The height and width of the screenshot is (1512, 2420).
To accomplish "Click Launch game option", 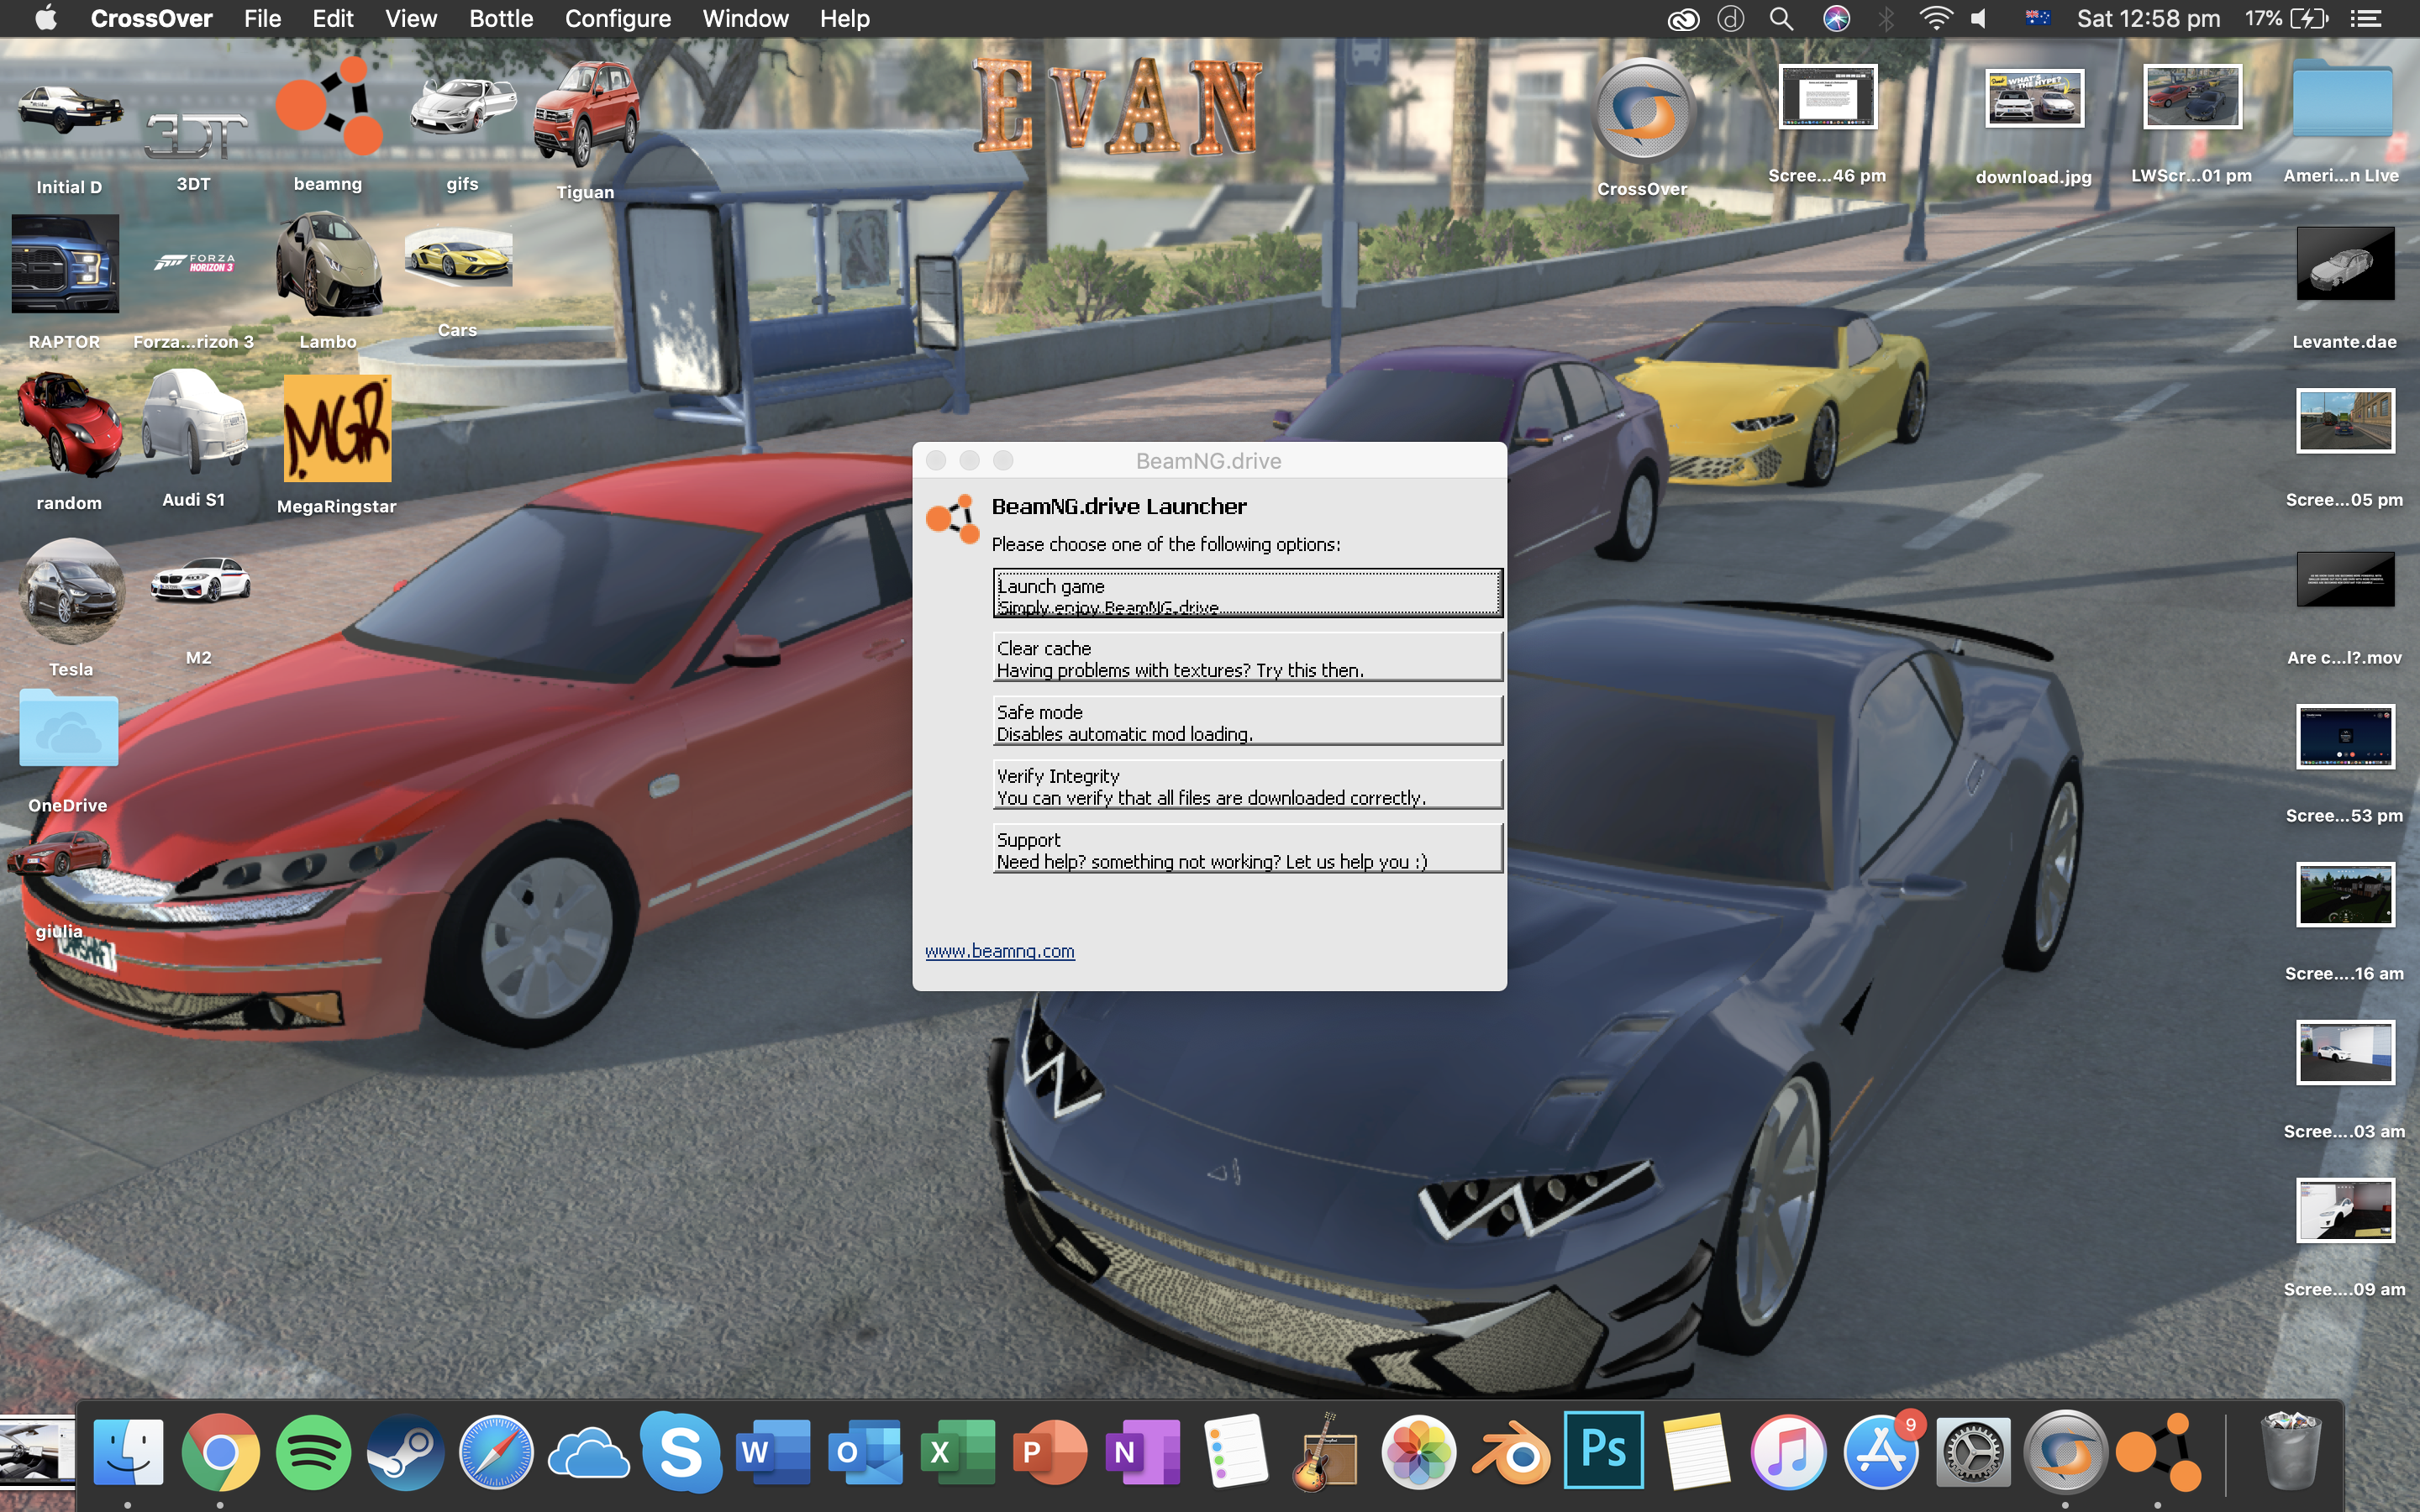I will (x=1246, y=594).
